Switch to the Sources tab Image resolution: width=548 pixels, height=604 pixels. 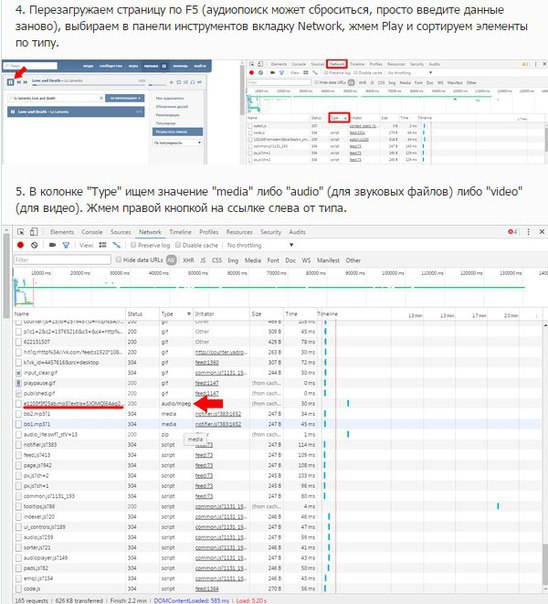pyautogui.click(x=121, y=232)
